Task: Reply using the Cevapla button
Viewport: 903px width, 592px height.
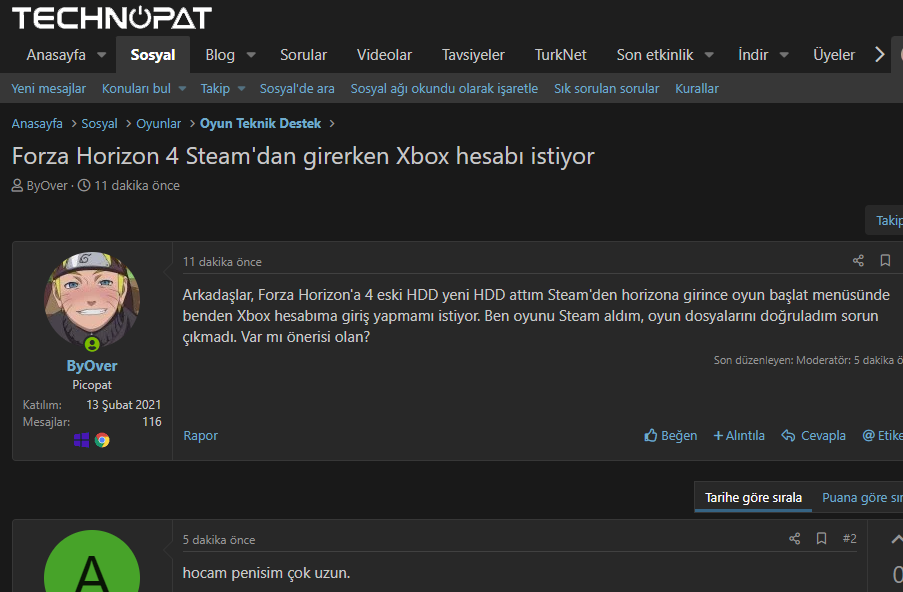Action: coord(813,435)
